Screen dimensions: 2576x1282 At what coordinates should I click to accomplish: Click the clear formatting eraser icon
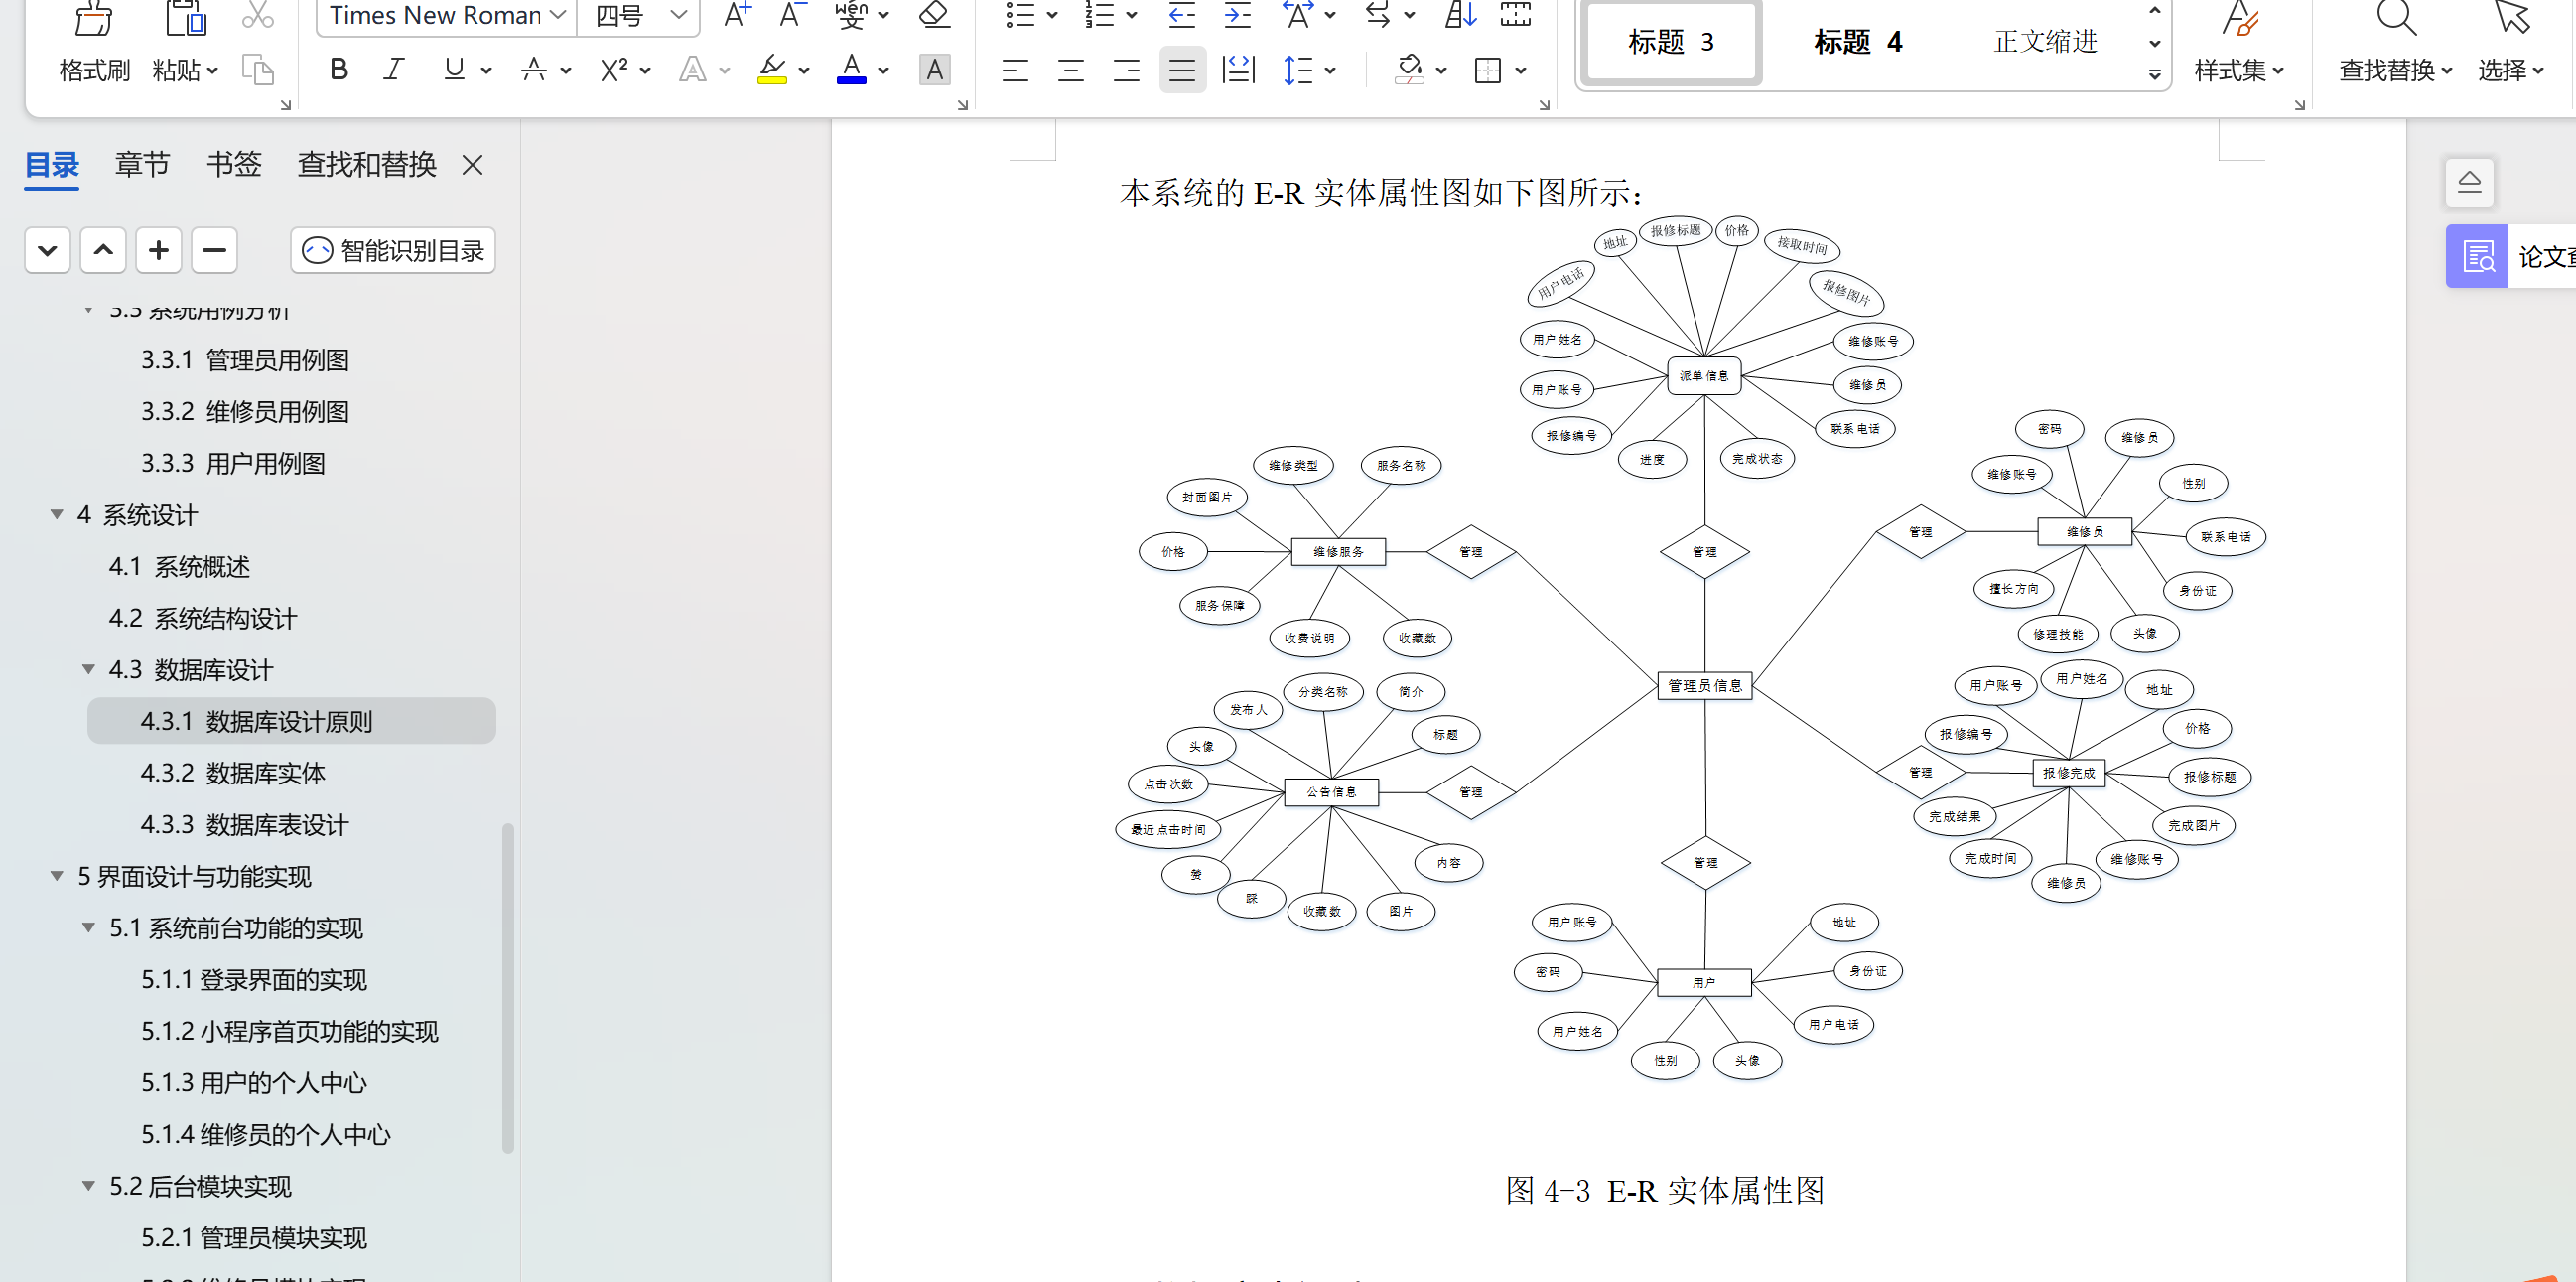(933, 15)
